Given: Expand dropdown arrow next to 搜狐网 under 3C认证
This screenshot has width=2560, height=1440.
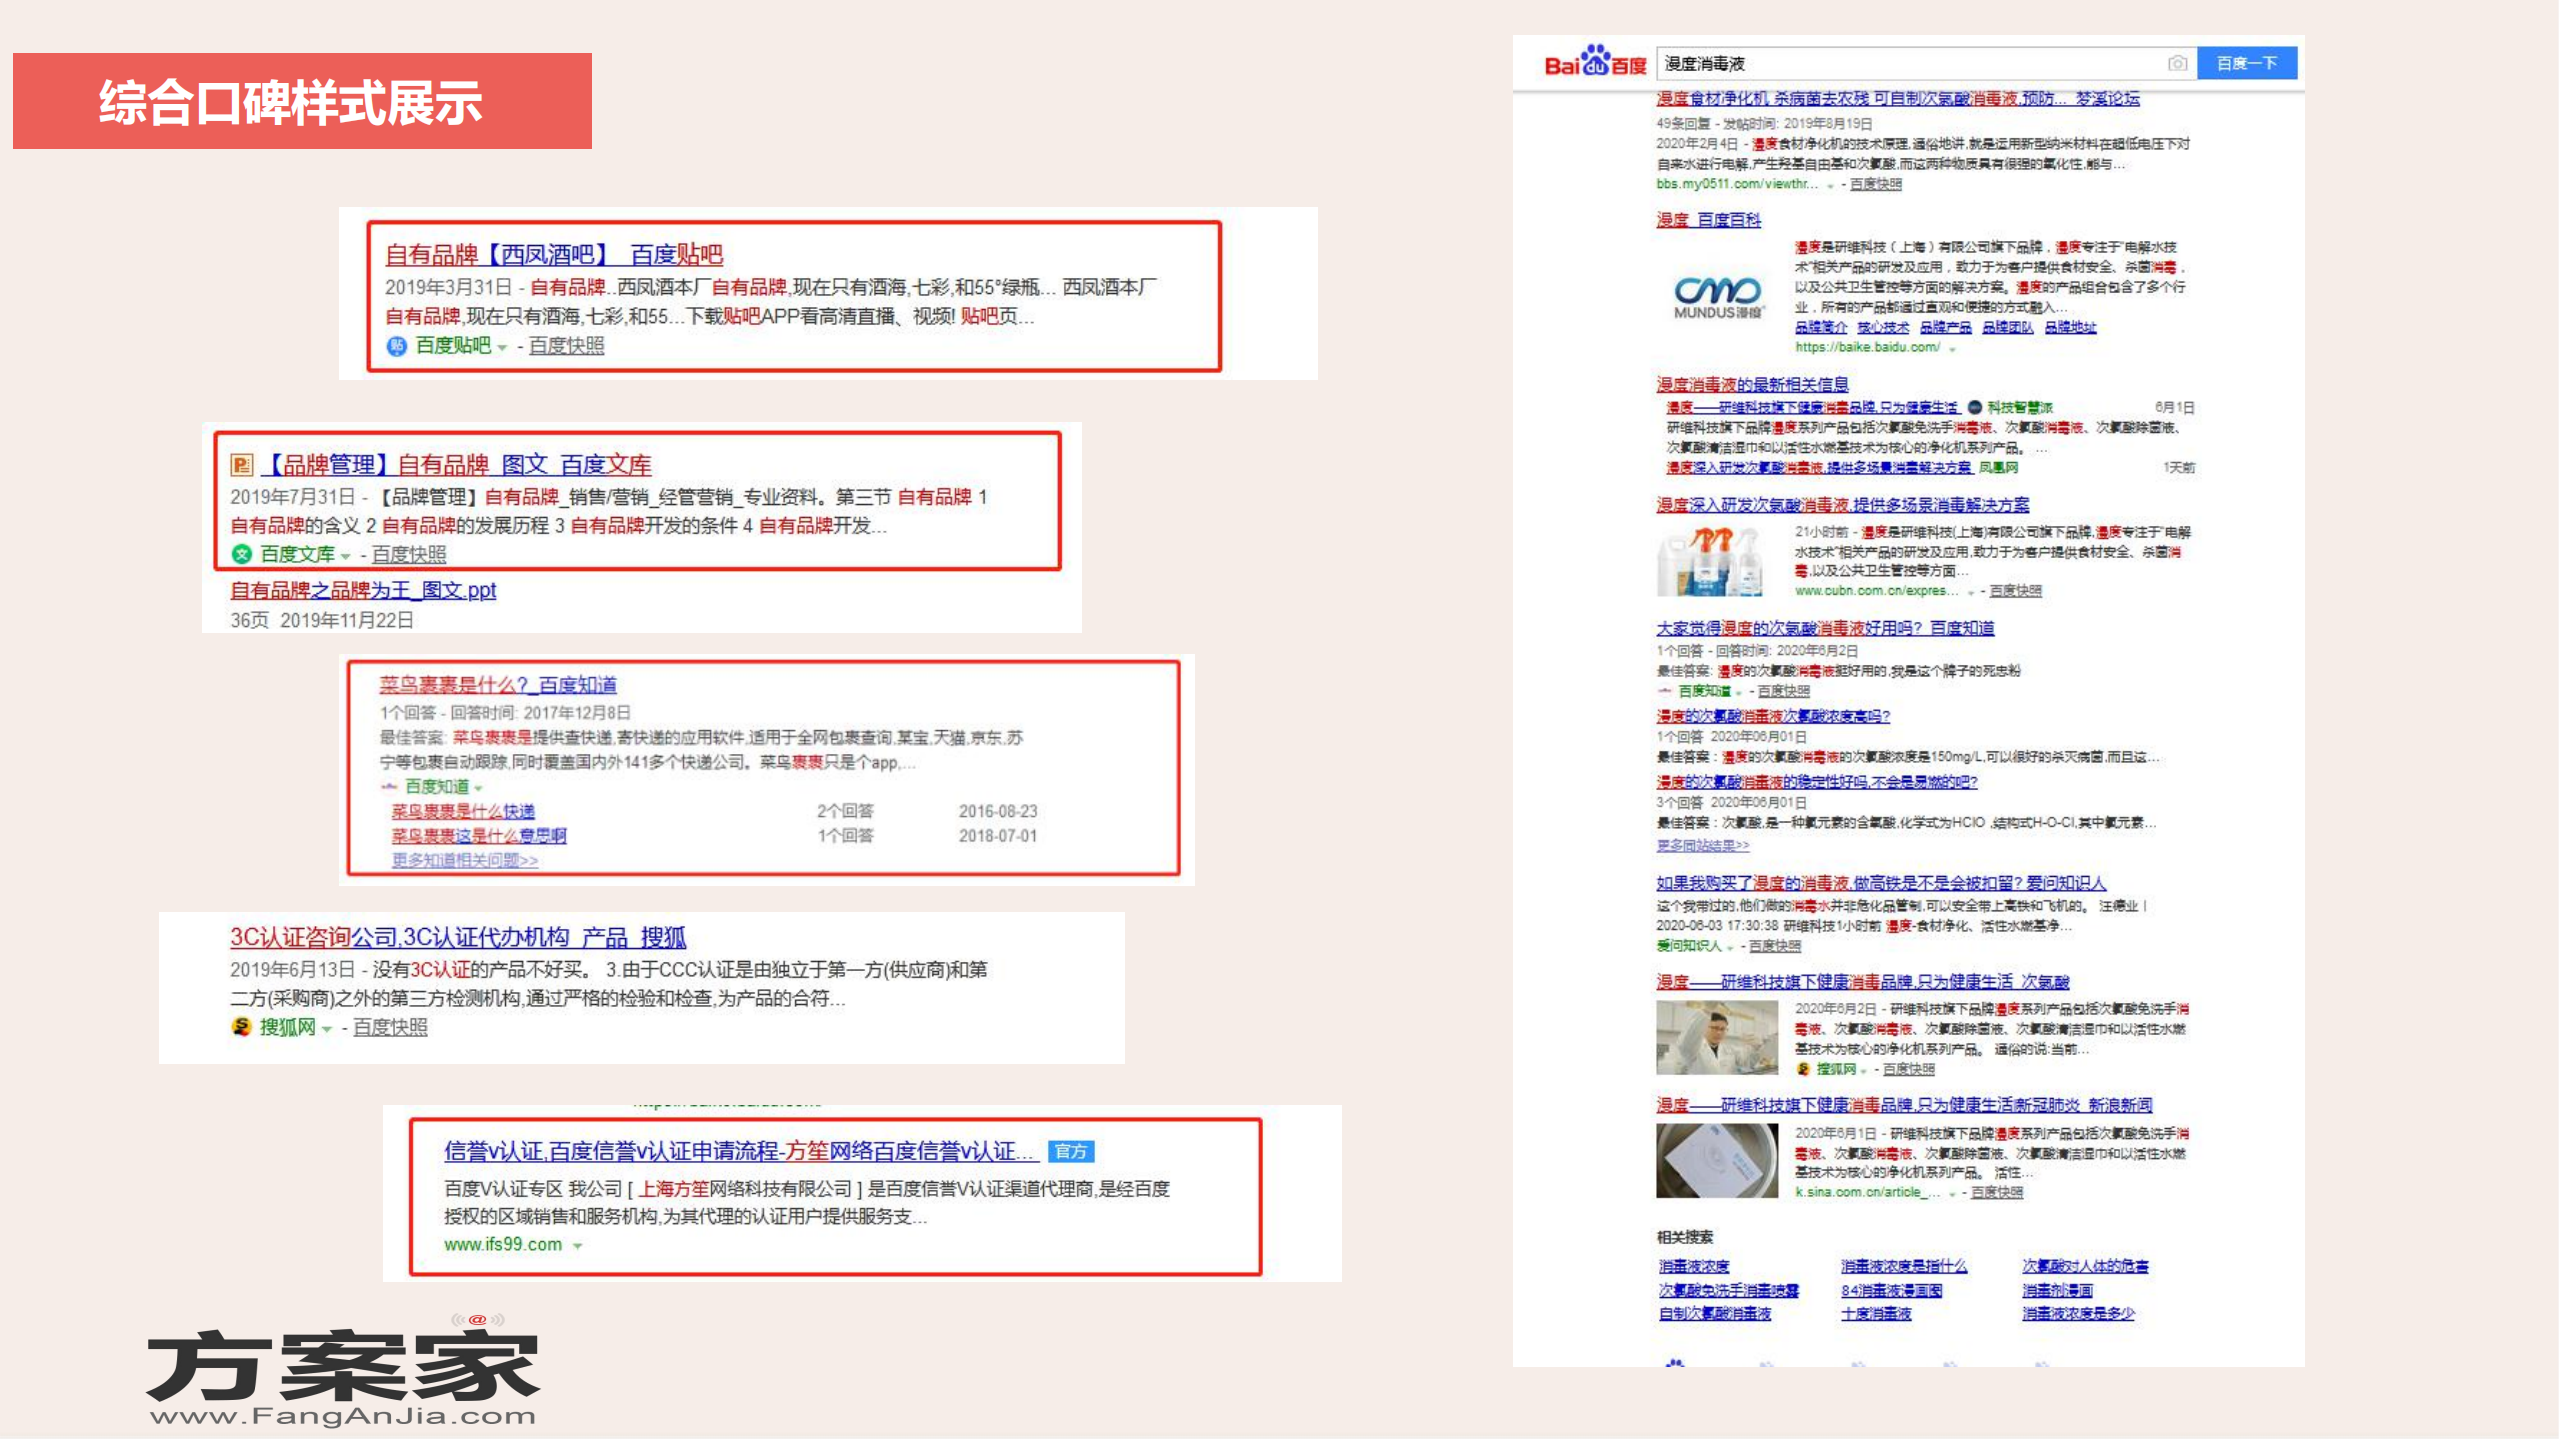Looking at the screenshot, I should pos(327,1029).
